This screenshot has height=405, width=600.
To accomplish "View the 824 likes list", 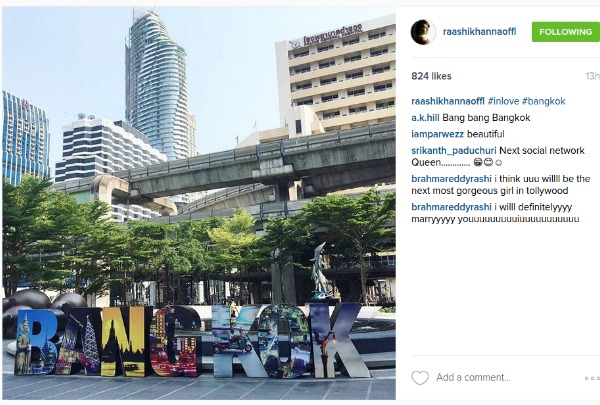I will point(431,76).
